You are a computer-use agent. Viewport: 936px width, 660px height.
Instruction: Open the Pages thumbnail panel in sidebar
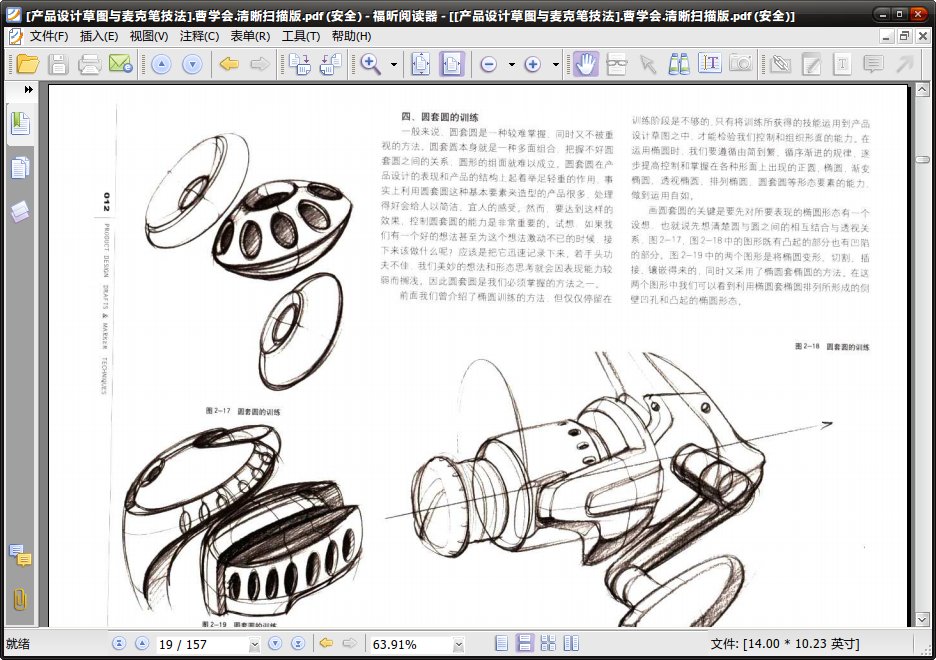(20, 168)
